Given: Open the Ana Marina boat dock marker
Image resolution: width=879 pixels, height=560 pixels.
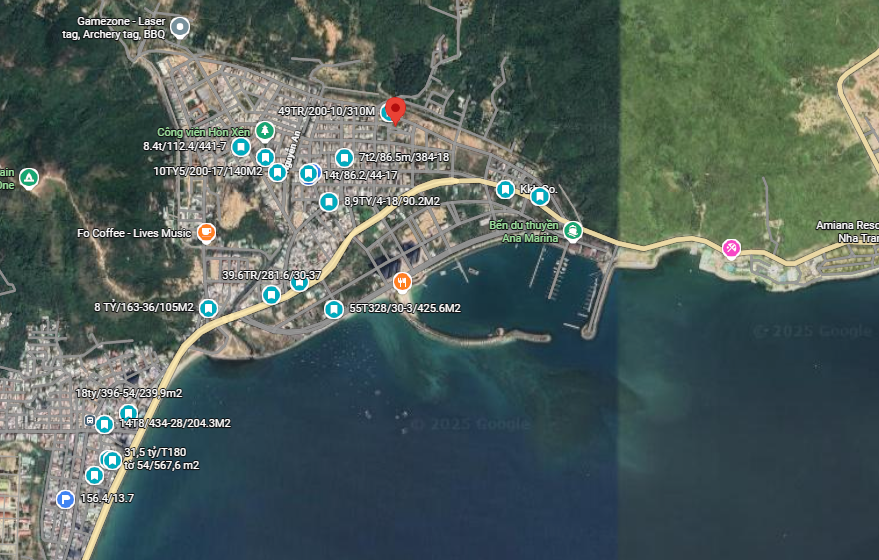Looking at the screenshot, I should coord(572,230).
